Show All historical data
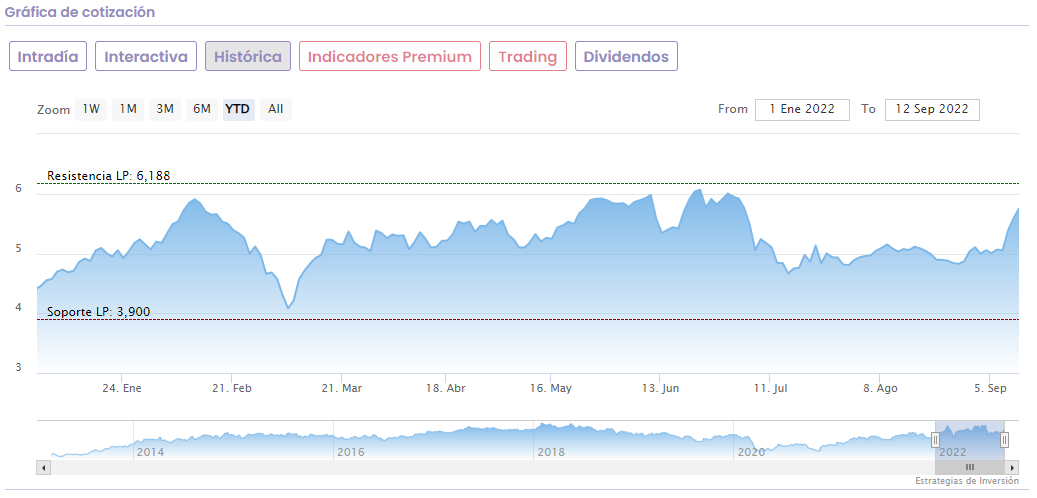Viewport: 1037px width, 498px height. click(276, 109)
